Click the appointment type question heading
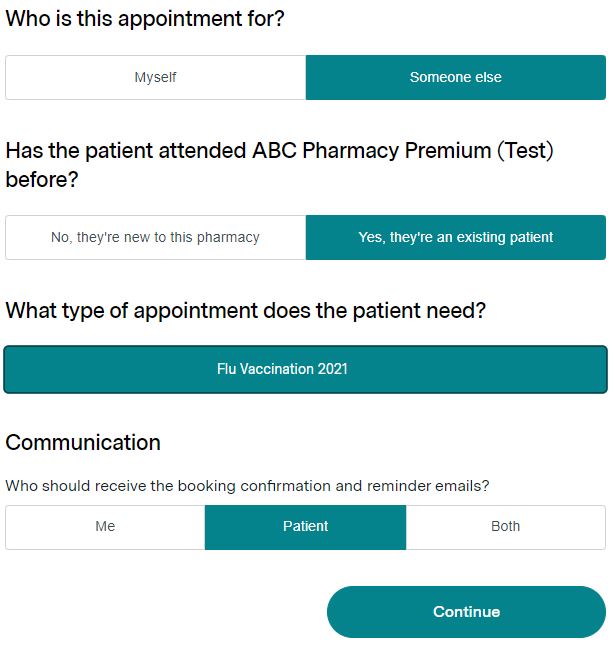Image resolution: width=614 pixels, height=647 pixels. (246, 311)
